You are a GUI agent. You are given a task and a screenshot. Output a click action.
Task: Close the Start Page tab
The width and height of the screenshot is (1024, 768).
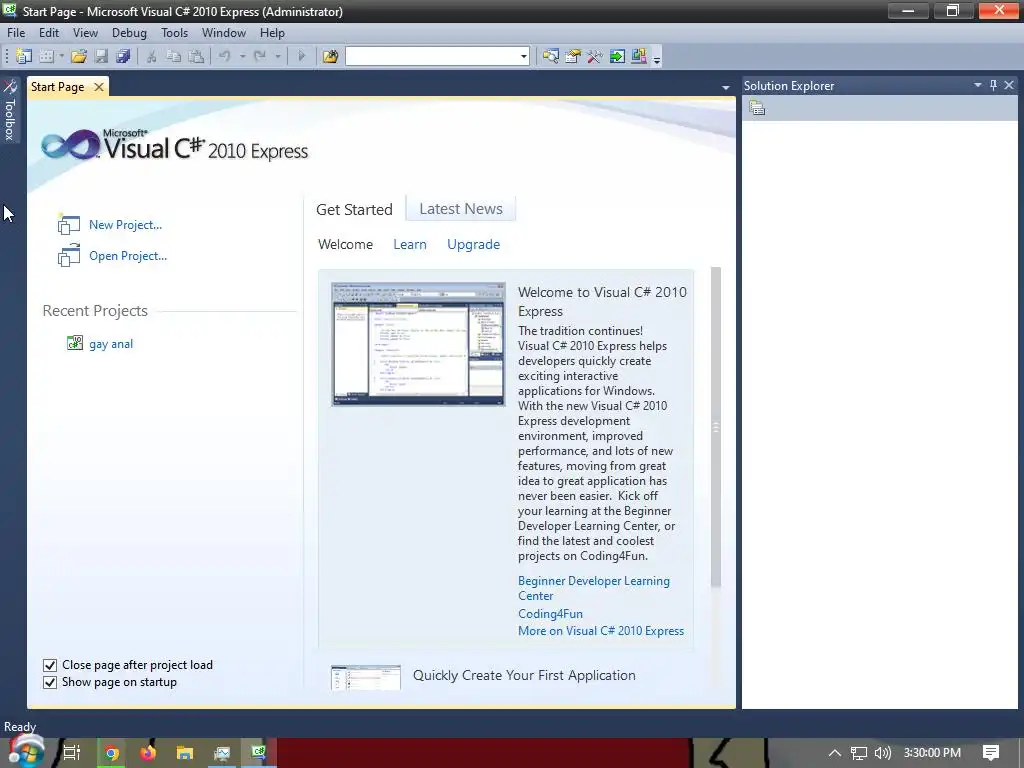(x=99, y=87)
